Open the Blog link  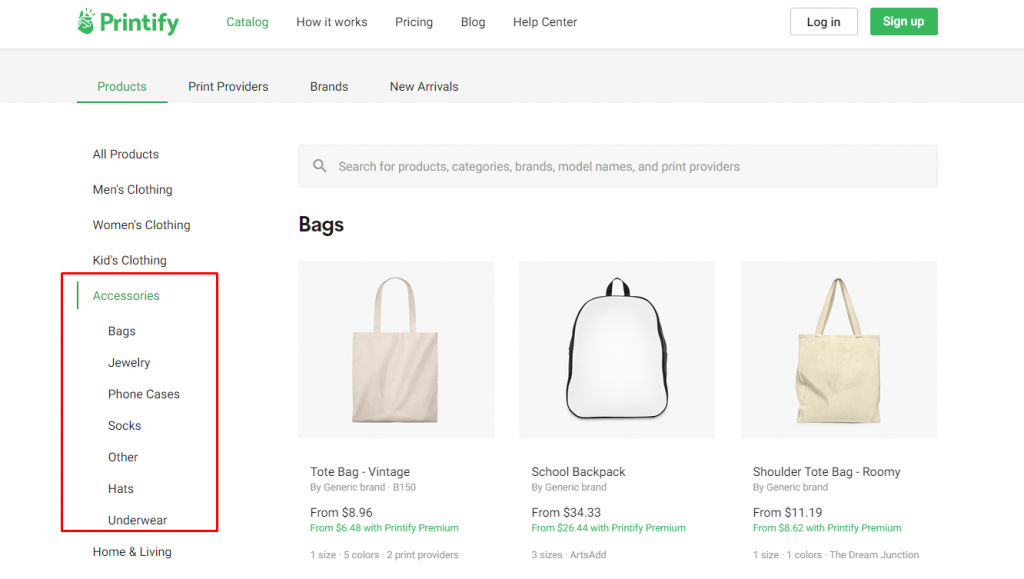pyautogui.click(x=473, y=22)
